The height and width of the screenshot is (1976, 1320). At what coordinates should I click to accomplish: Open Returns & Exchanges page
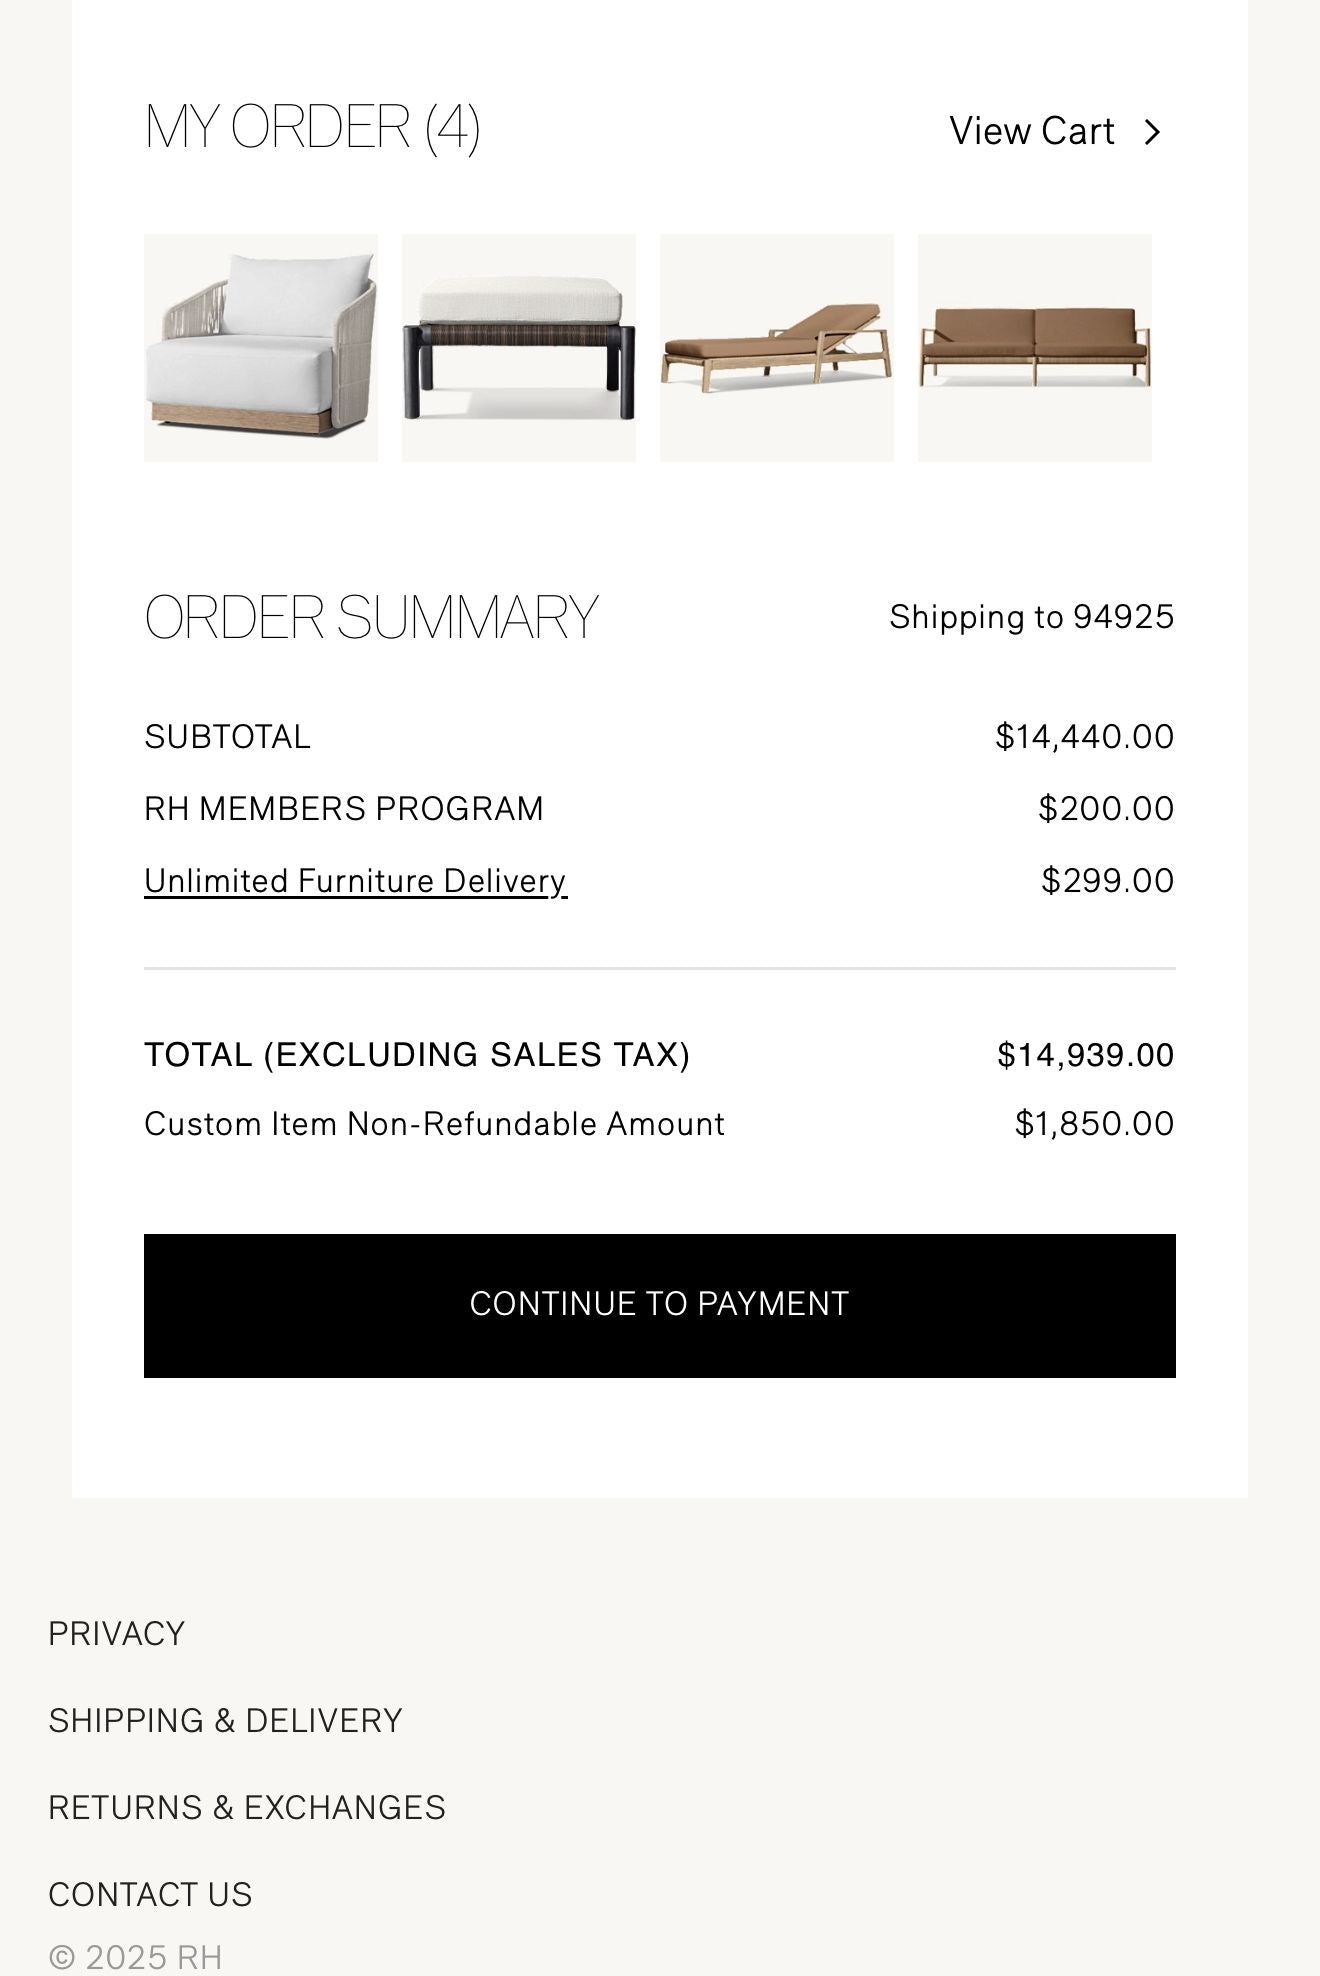point(247,1806)
